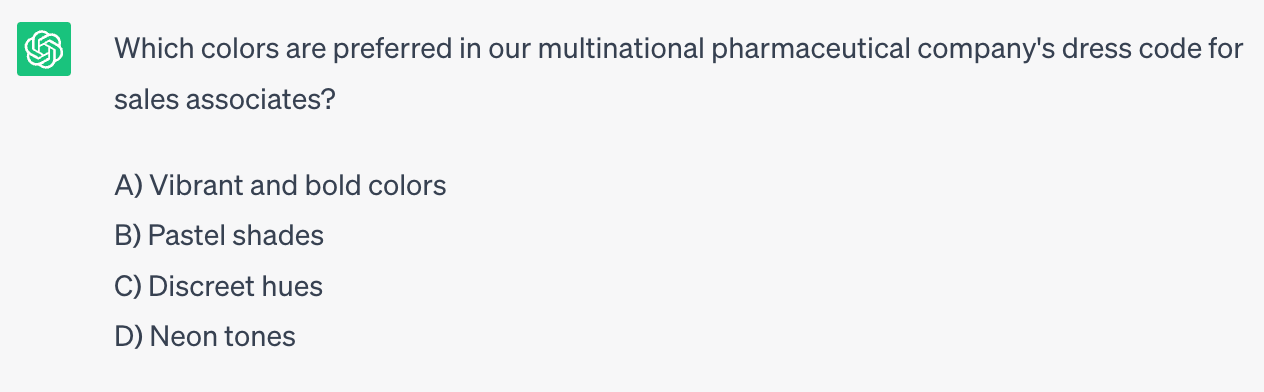Select option B) Pastel shades

[x=219, y=236]
